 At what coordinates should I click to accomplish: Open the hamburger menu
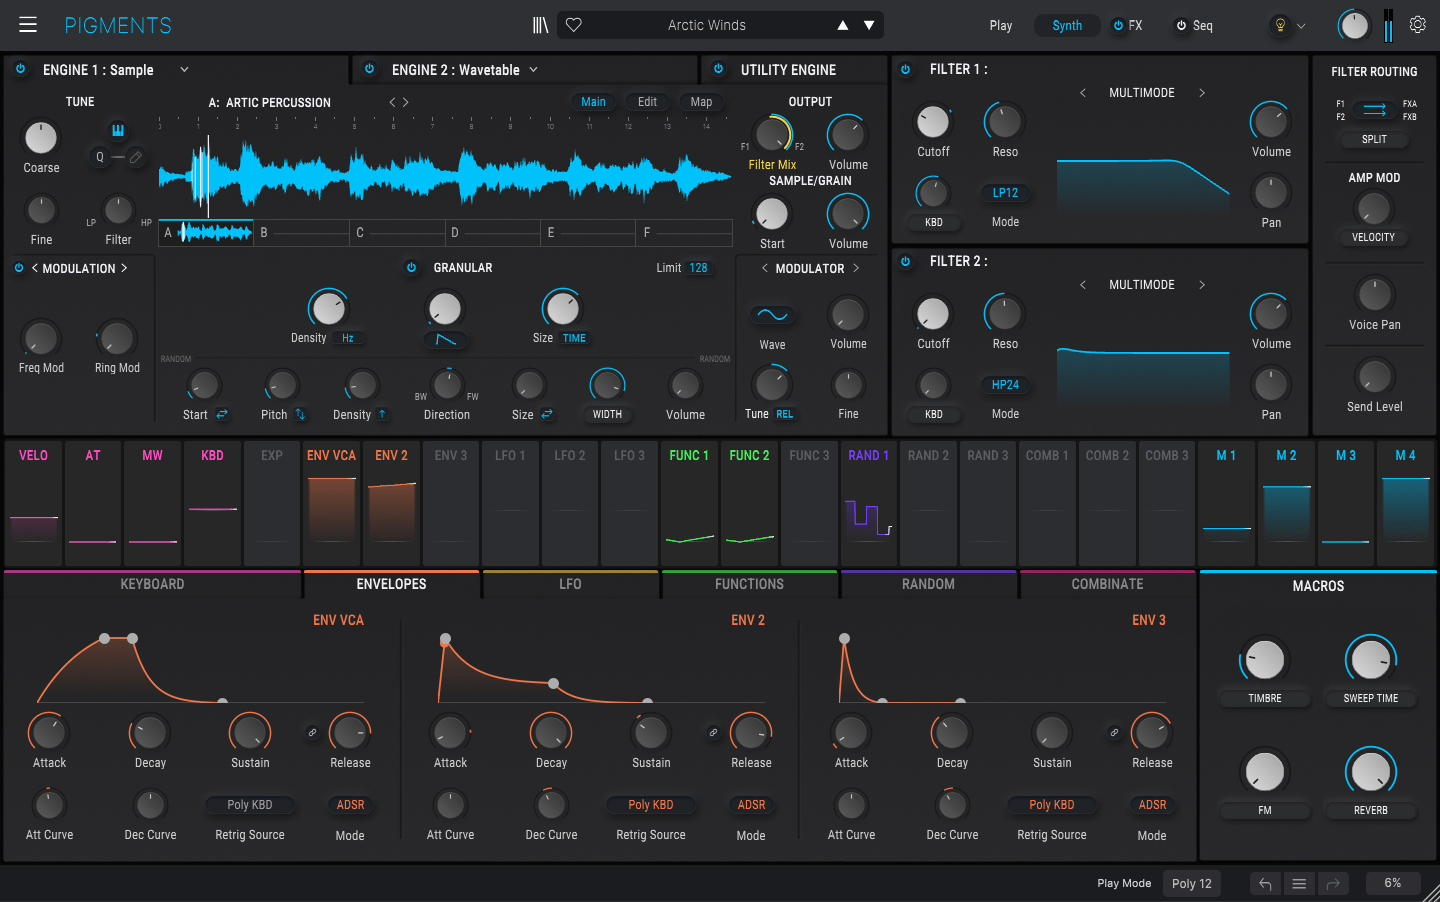click(x=27, y=25)
